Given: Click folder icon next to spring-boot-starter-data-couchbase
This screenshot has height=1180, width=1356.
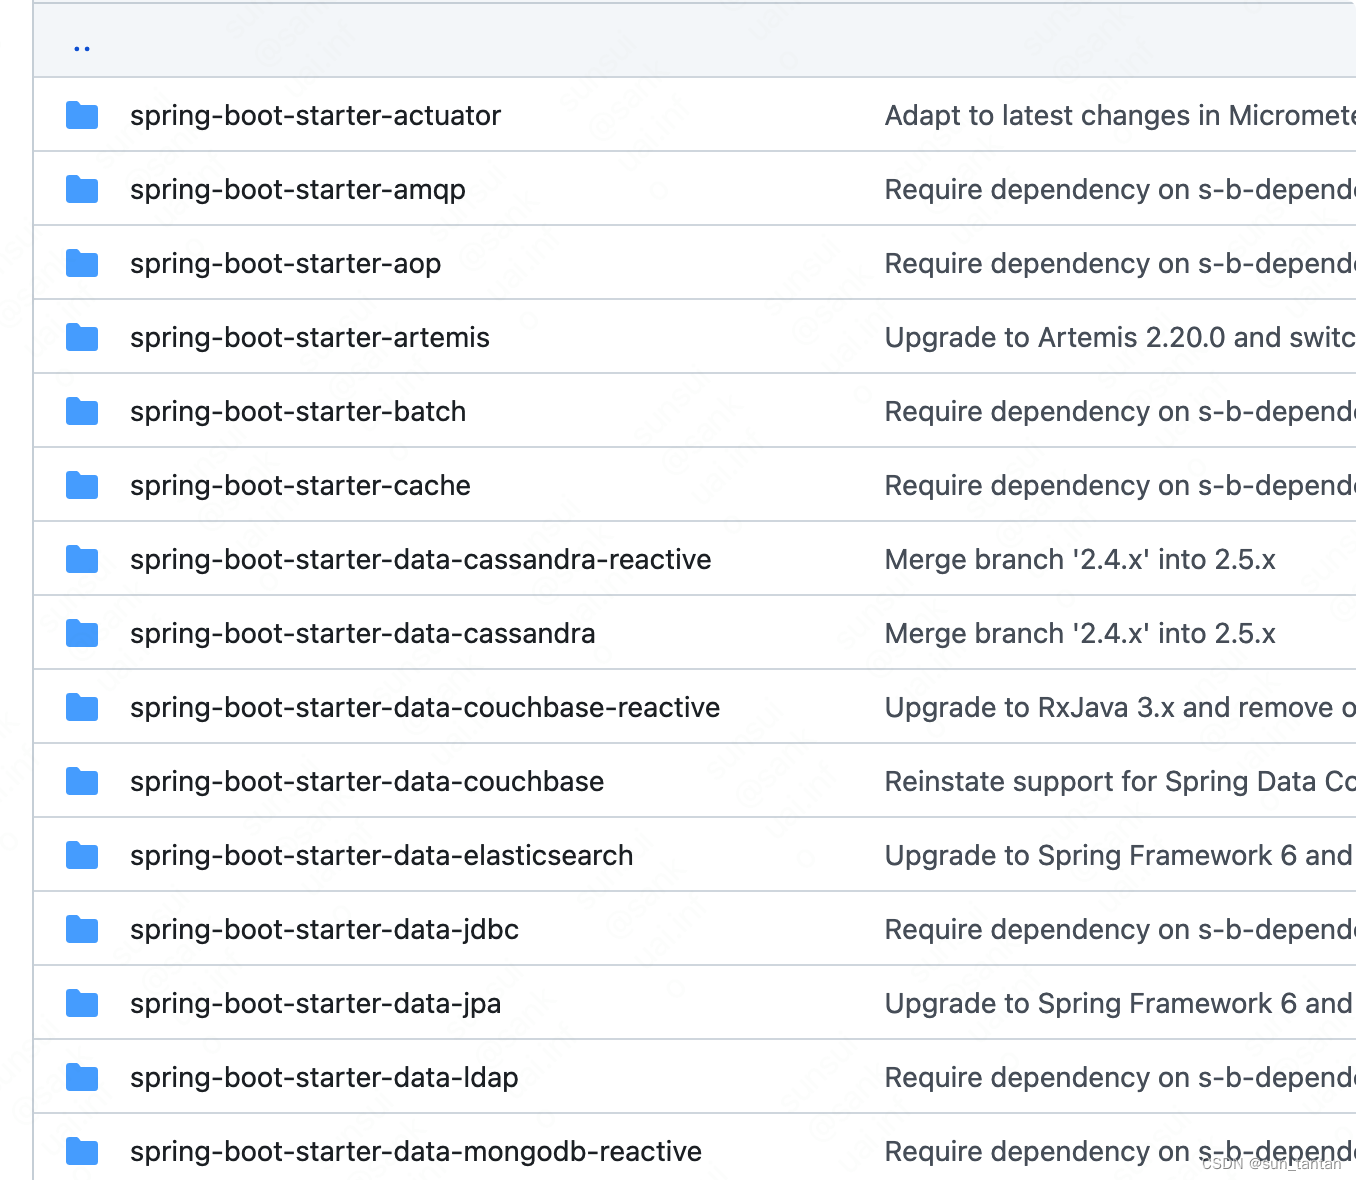Looking at the screenshot, I should [82, 782].
